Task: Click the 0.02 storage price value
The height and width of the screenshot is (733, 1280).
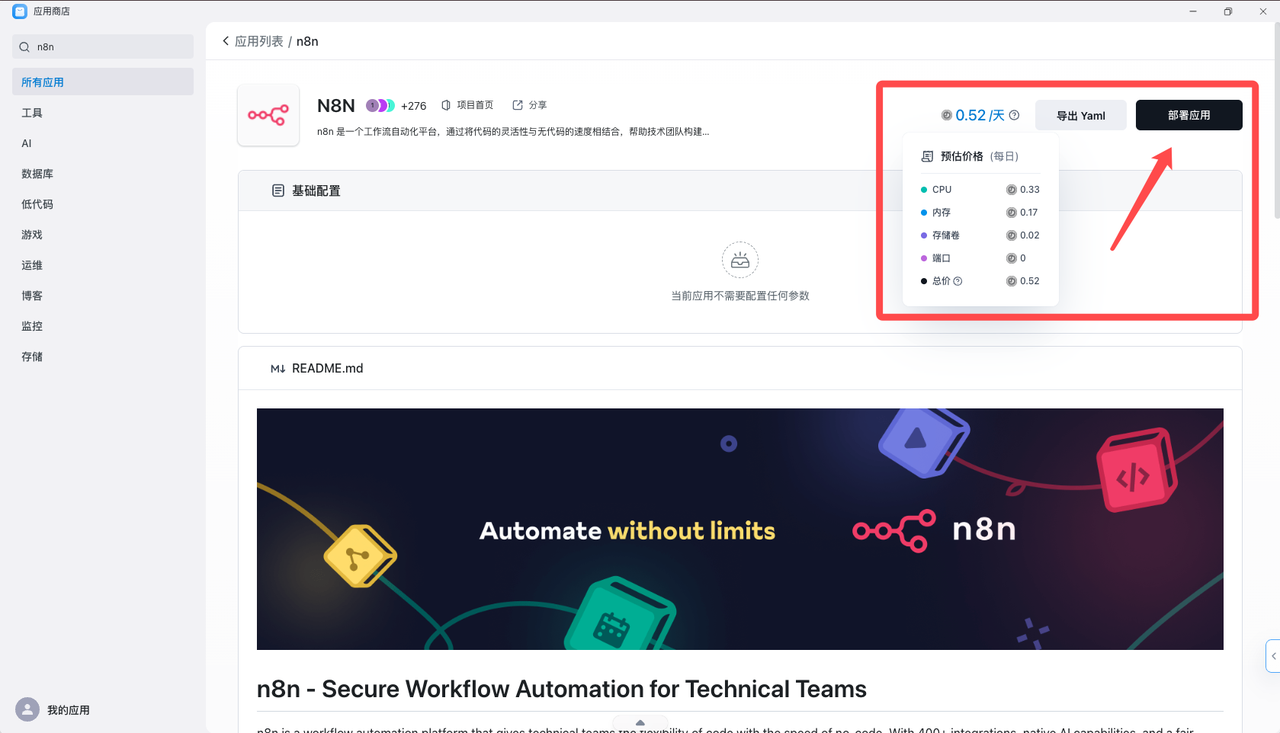Action: click(1030, 235)
